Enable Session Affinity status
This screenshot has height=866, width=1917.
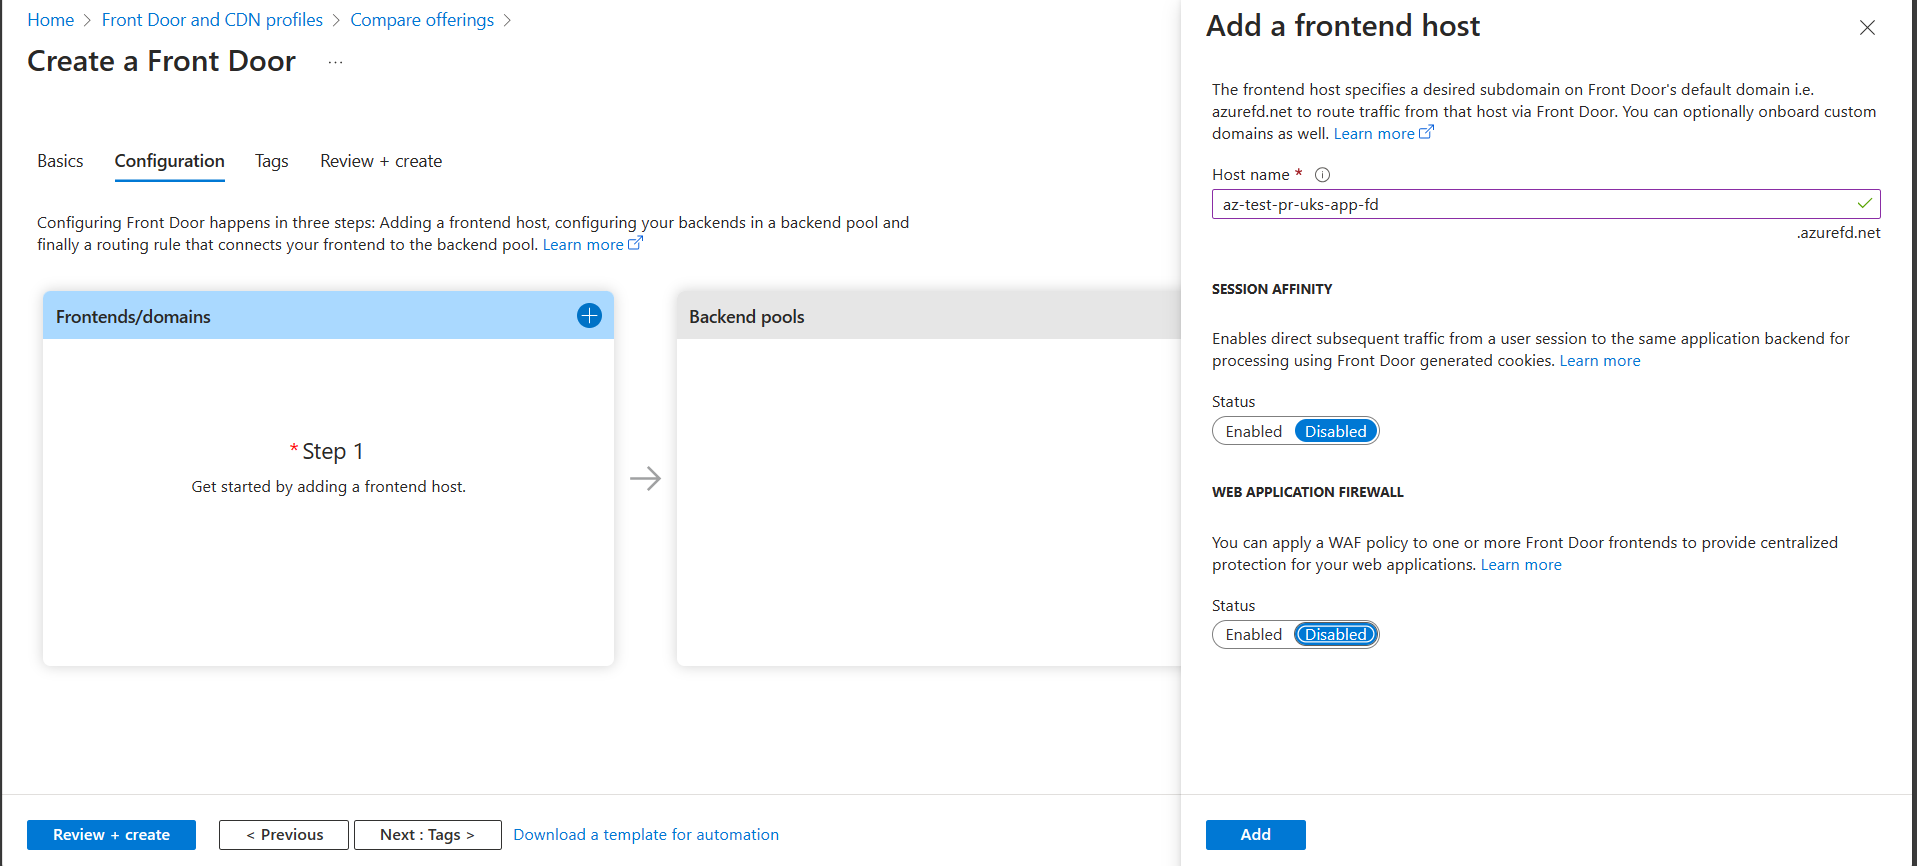[x=1253, y=431]
